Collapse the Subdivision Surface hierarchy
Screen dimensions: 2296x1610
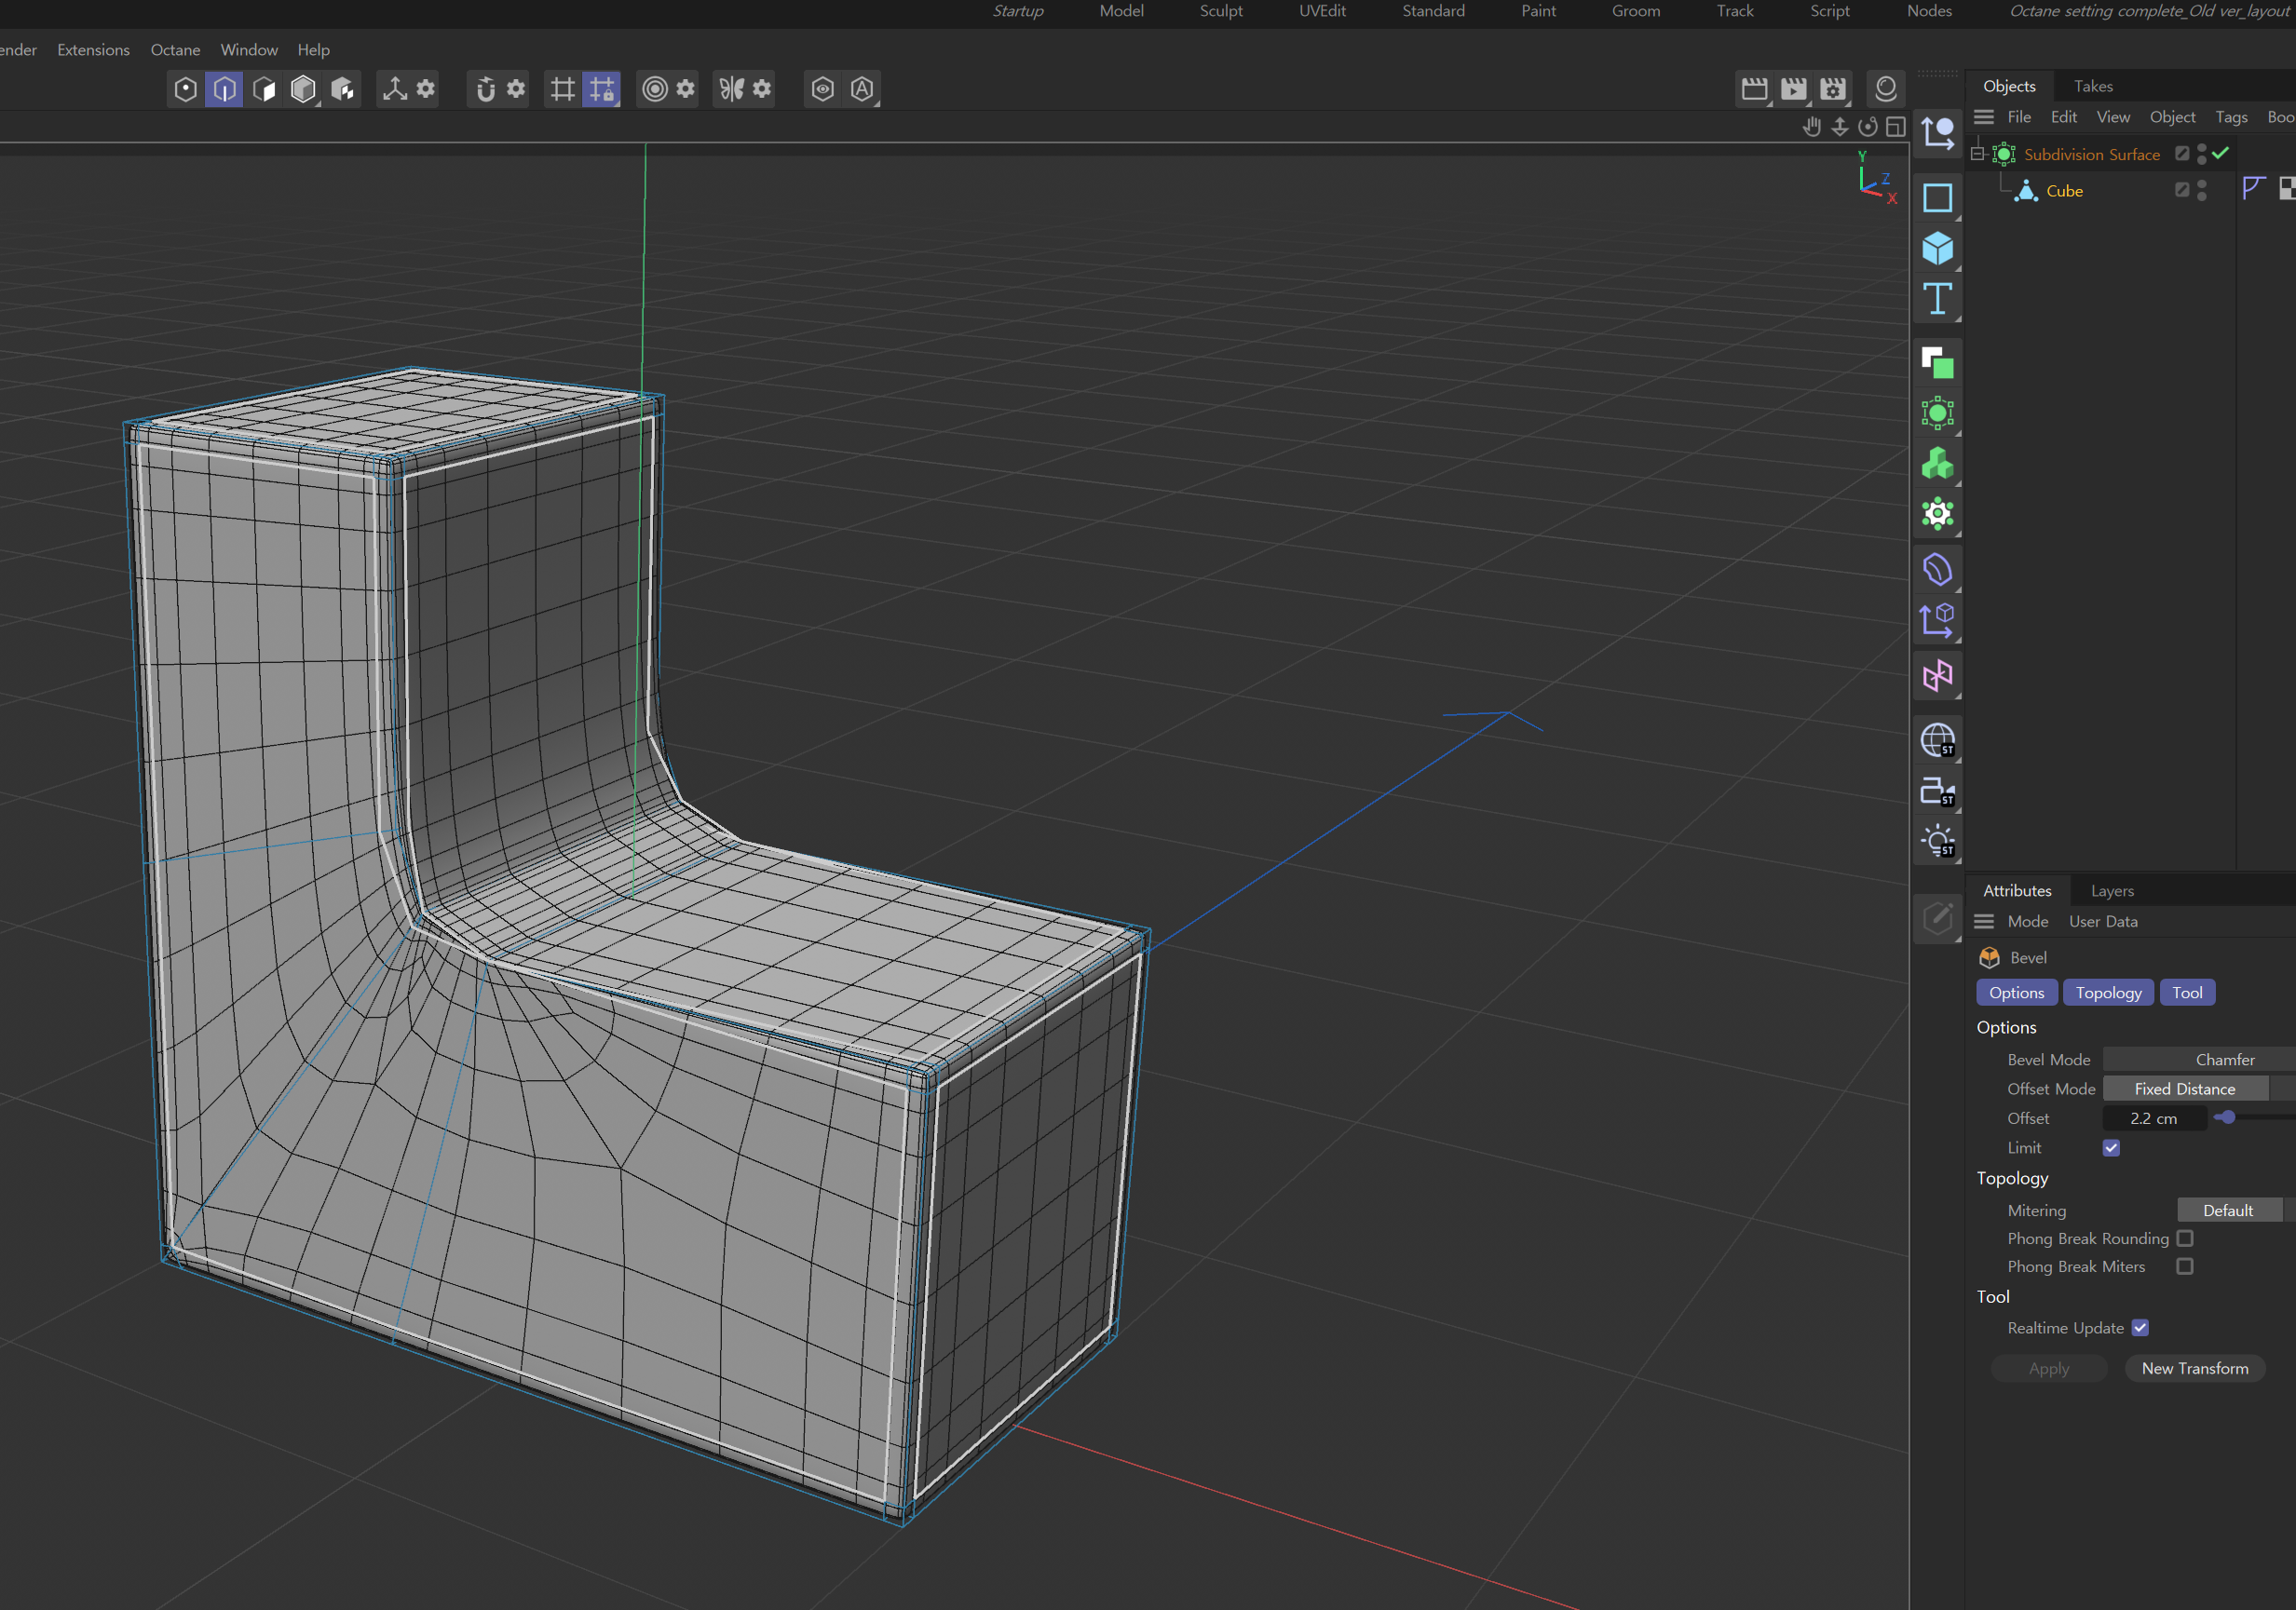1977,154
